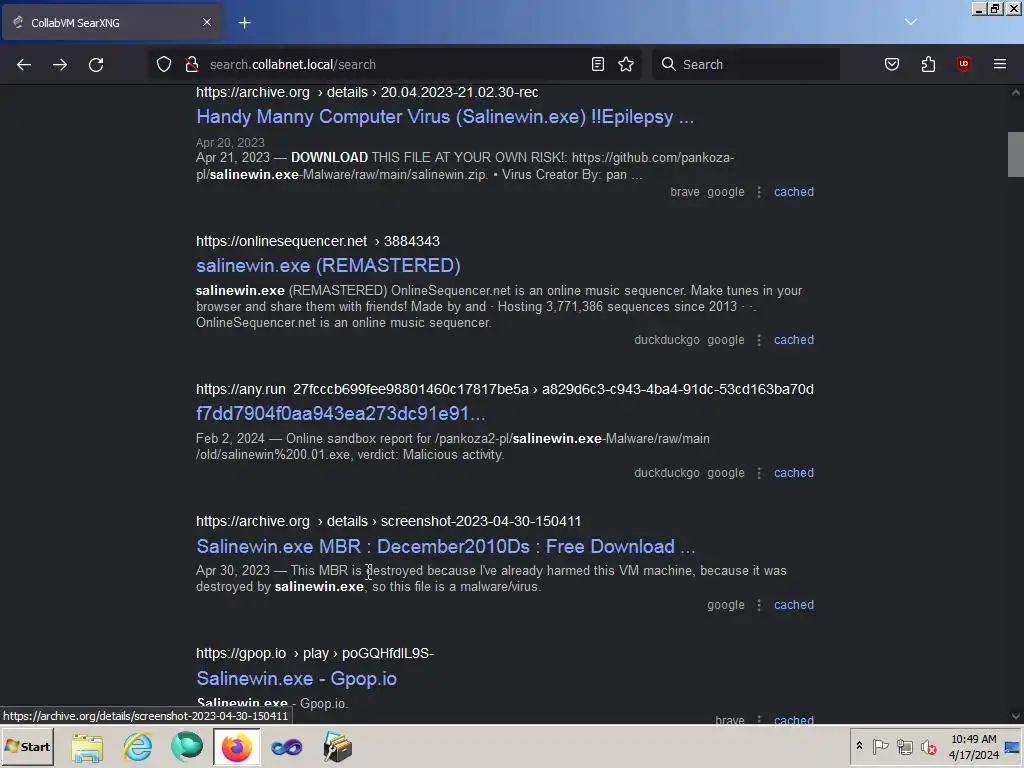This screenshot has height=768, width=1024.
Task: Open tracking protection shield icon
Action: pos(164,64)
